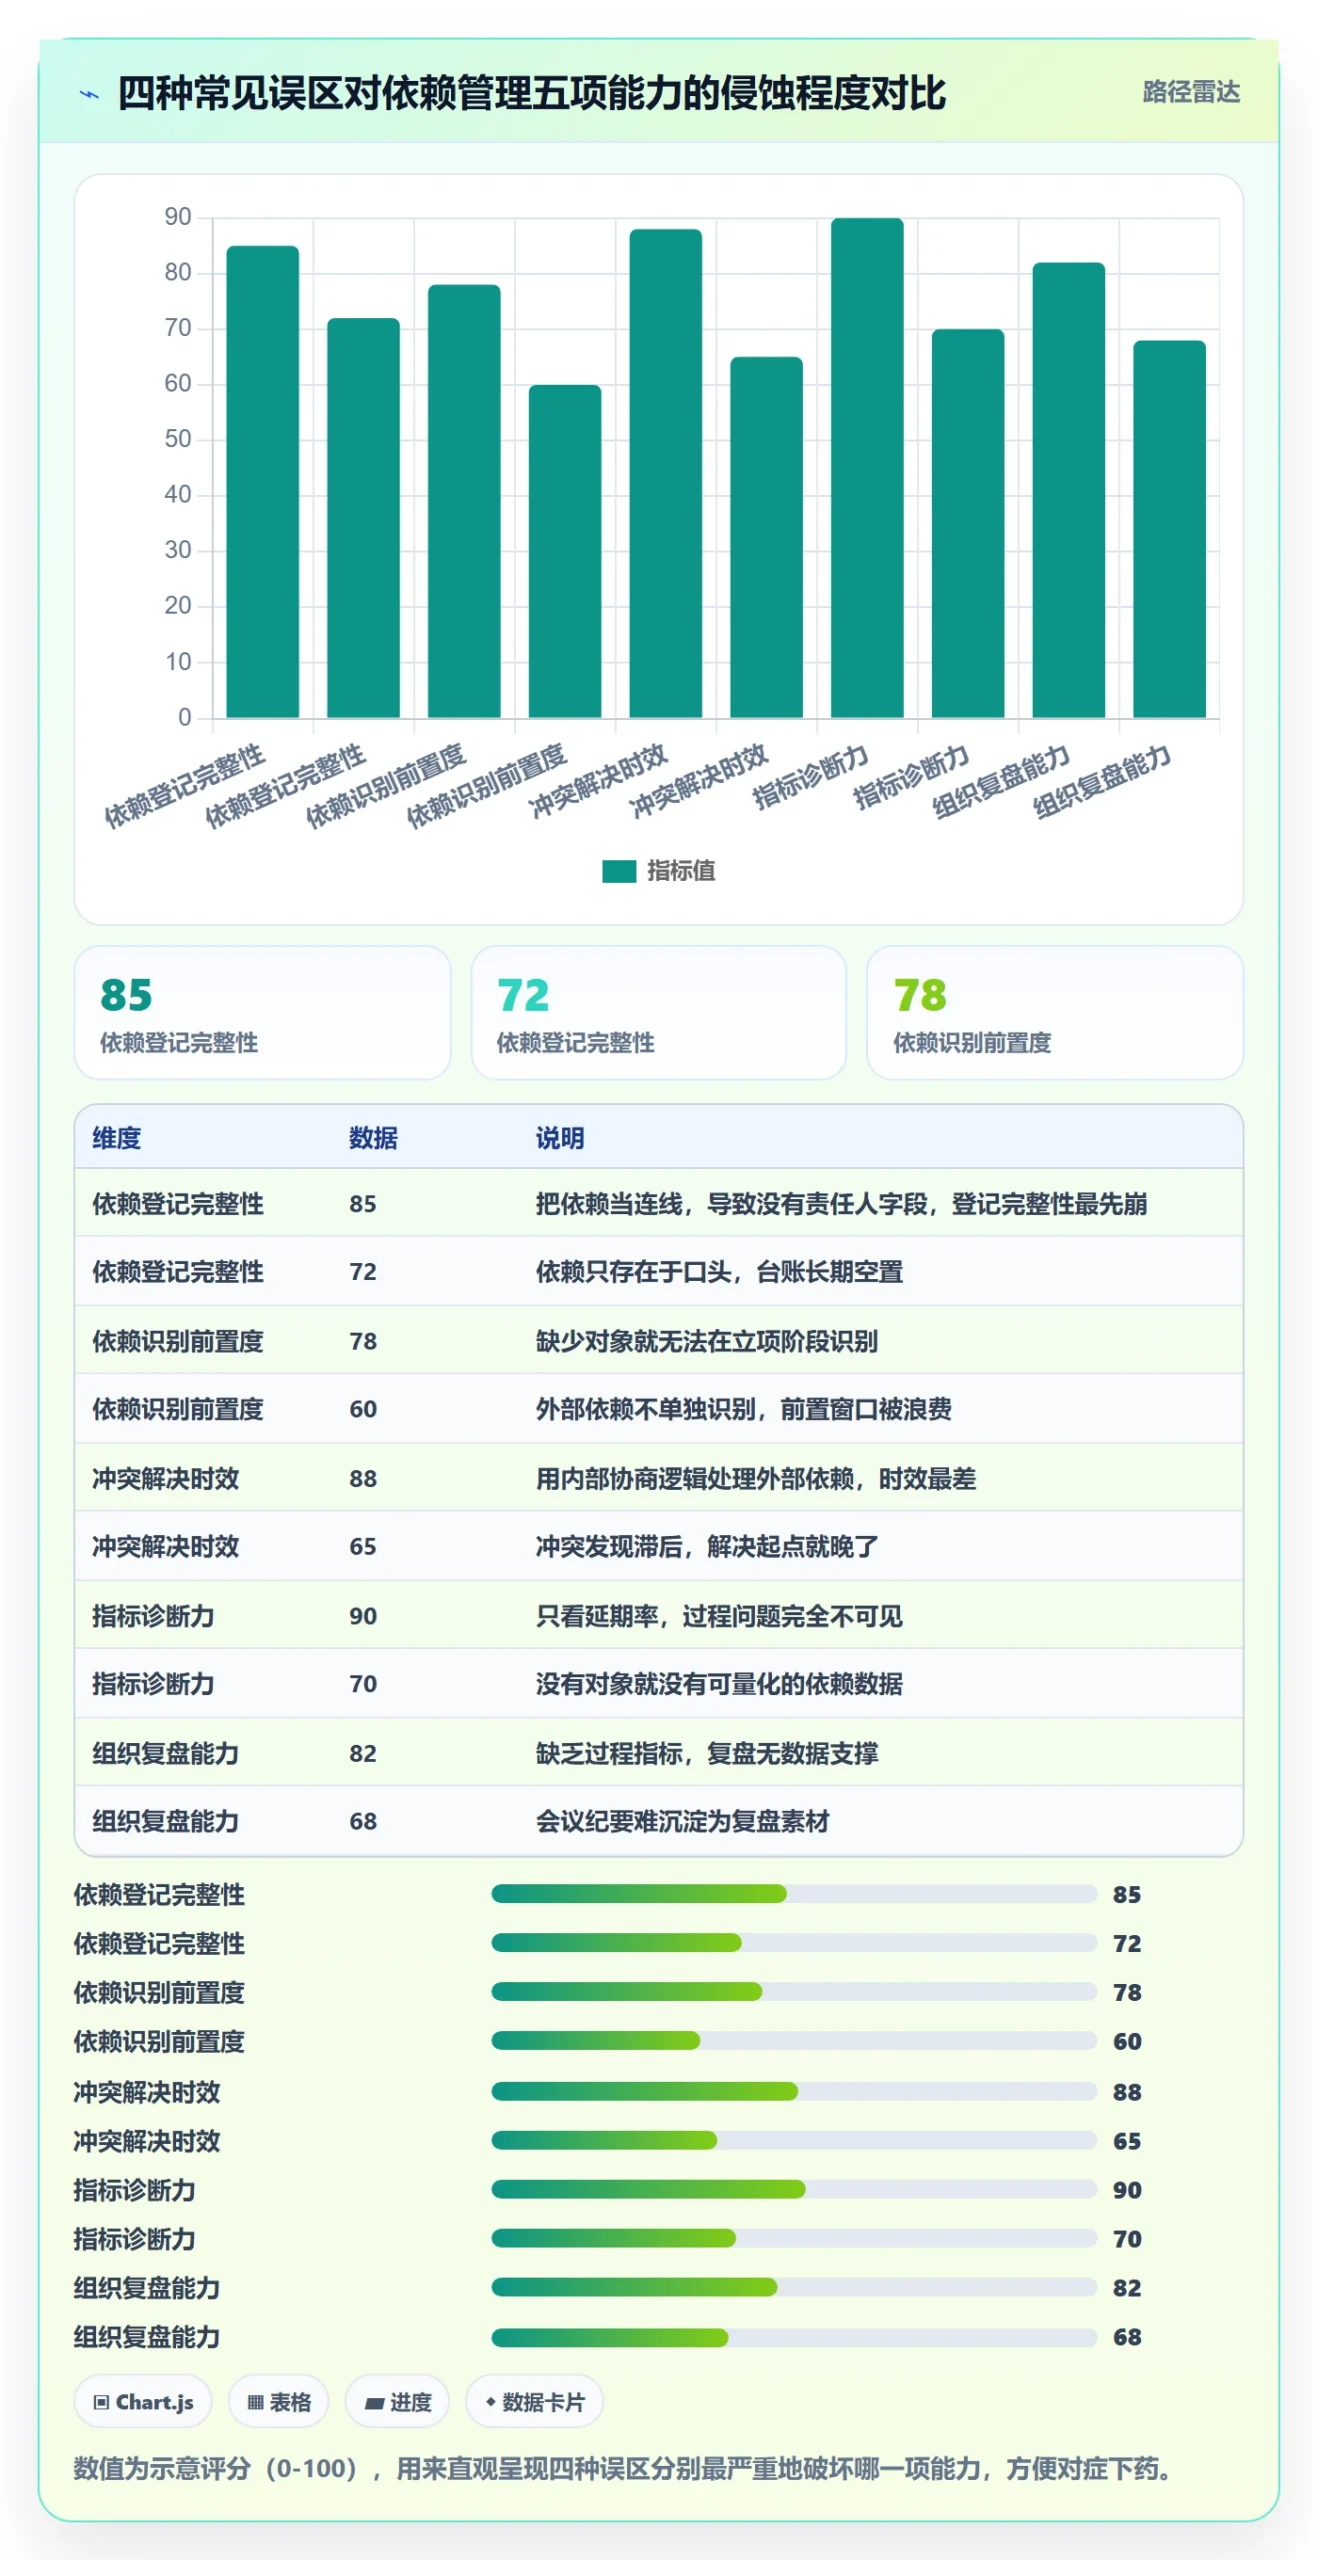Click row text 用内部协商逻辑处理外部依赖，时效最差
Screen dimensions: 1318x2560
(755, 1478)
